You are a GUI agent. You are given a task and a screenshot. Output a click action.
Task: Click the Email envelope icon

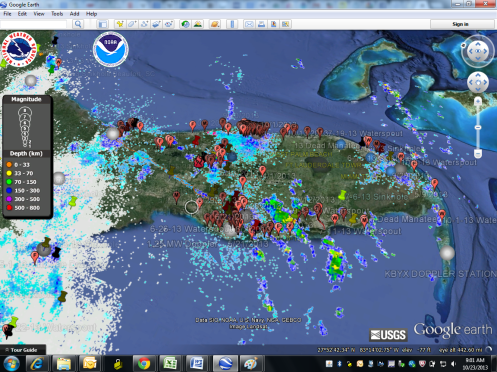pos(249,24)
